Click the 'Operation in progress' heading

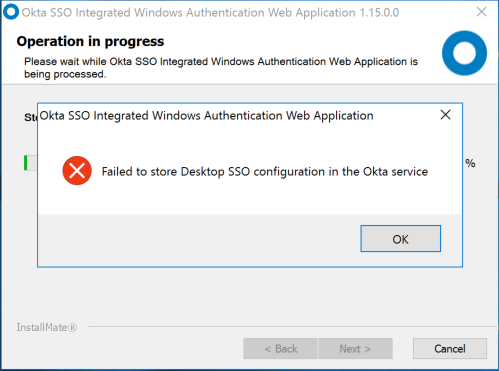(90, 41)
